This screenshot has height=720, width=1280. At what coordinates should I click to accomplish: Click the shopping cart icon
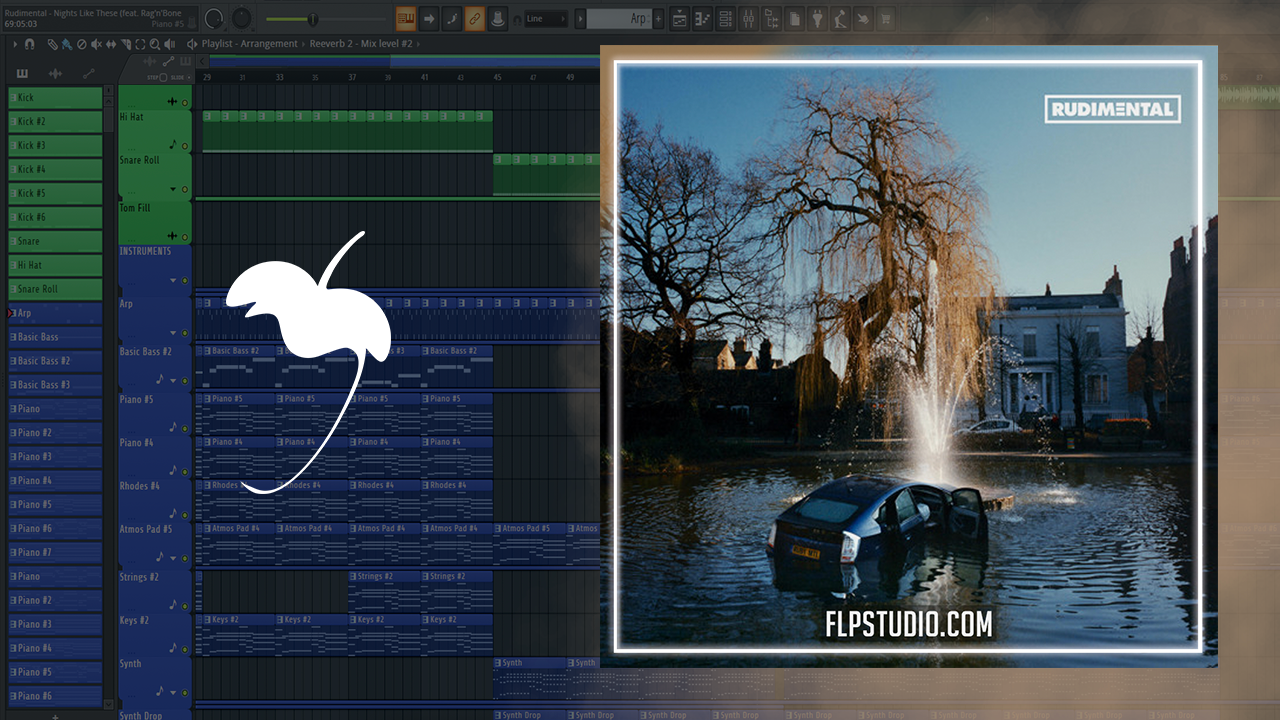[884, 18]
